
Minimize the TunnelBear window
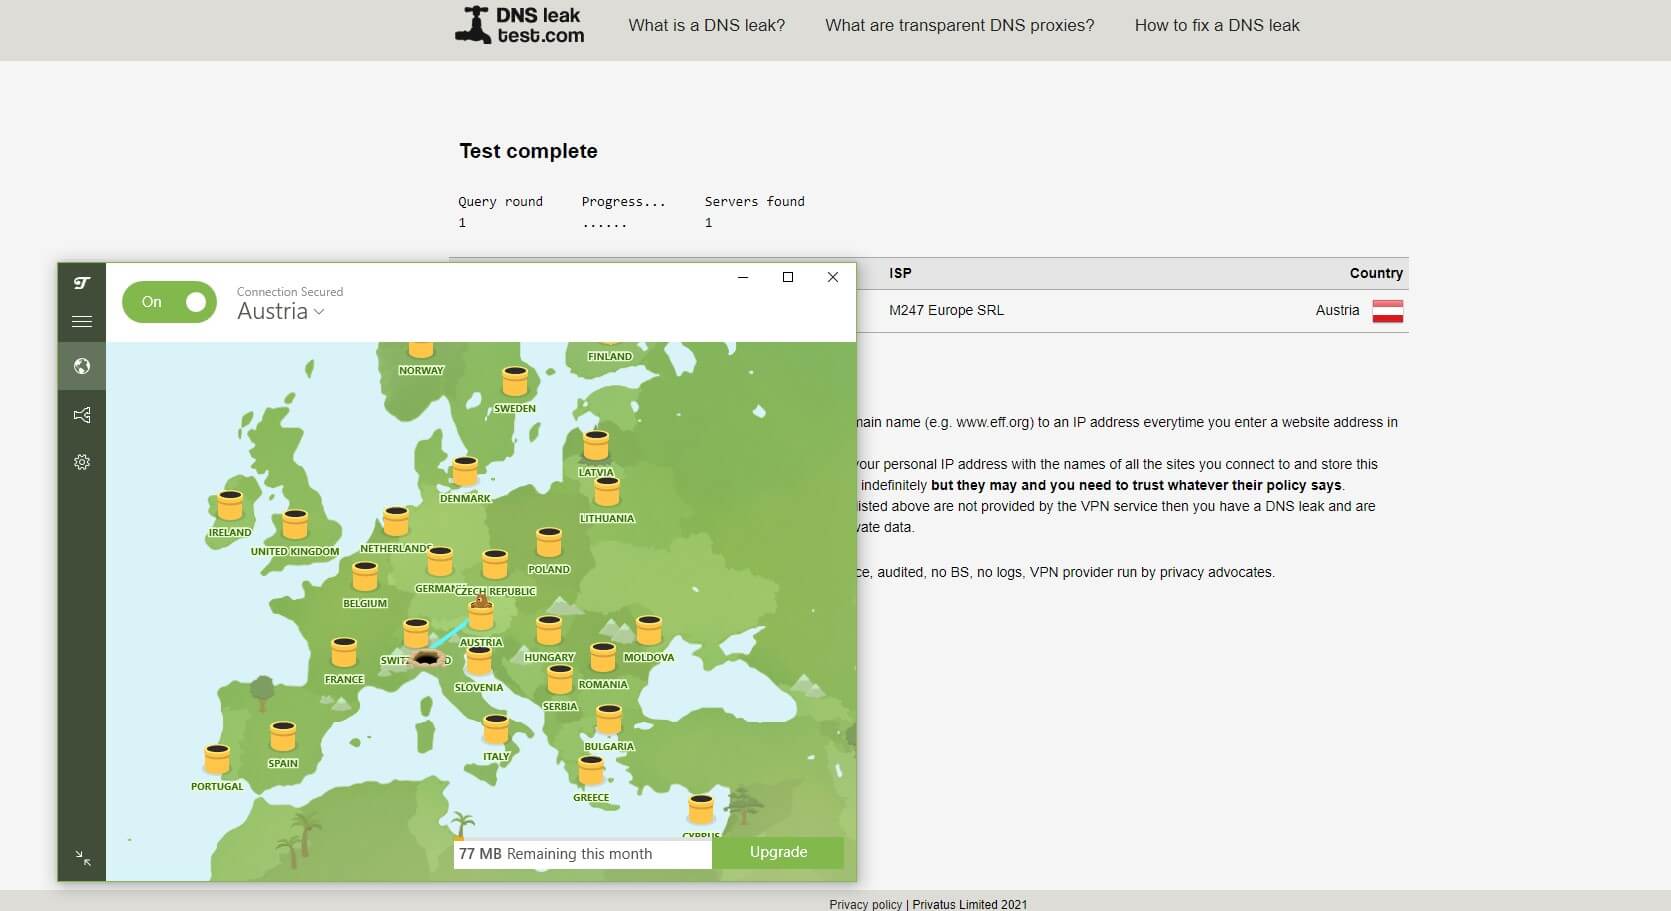point(743,277)
